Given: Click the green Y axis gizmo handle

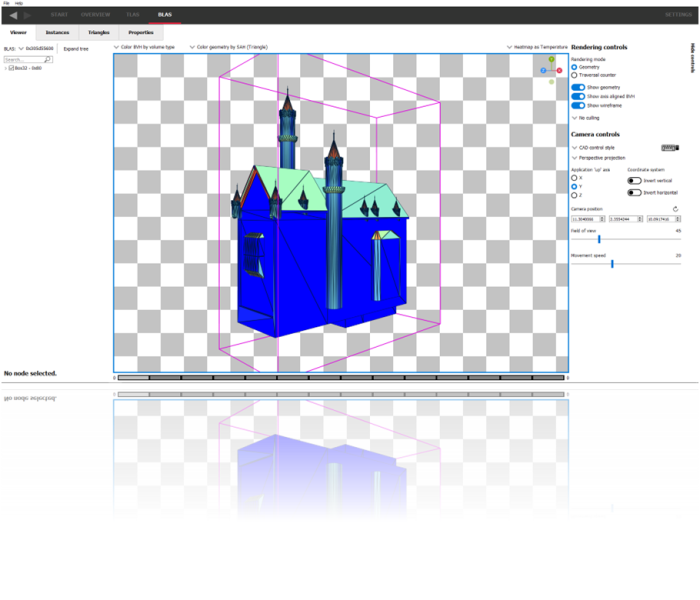Looking at the screenshot, I should point(551,60).
